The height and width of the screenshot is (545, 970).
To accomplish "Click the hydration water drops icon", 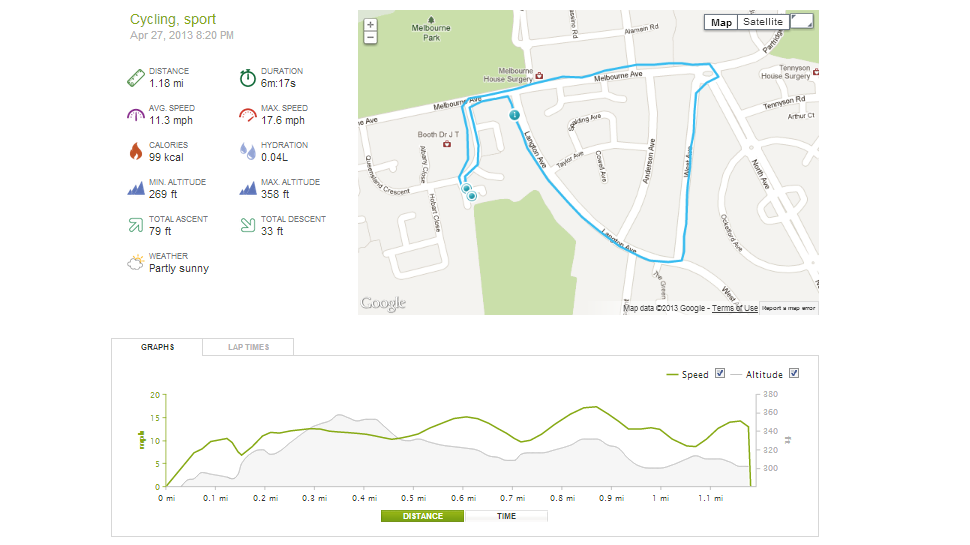I will pos(247,152).
